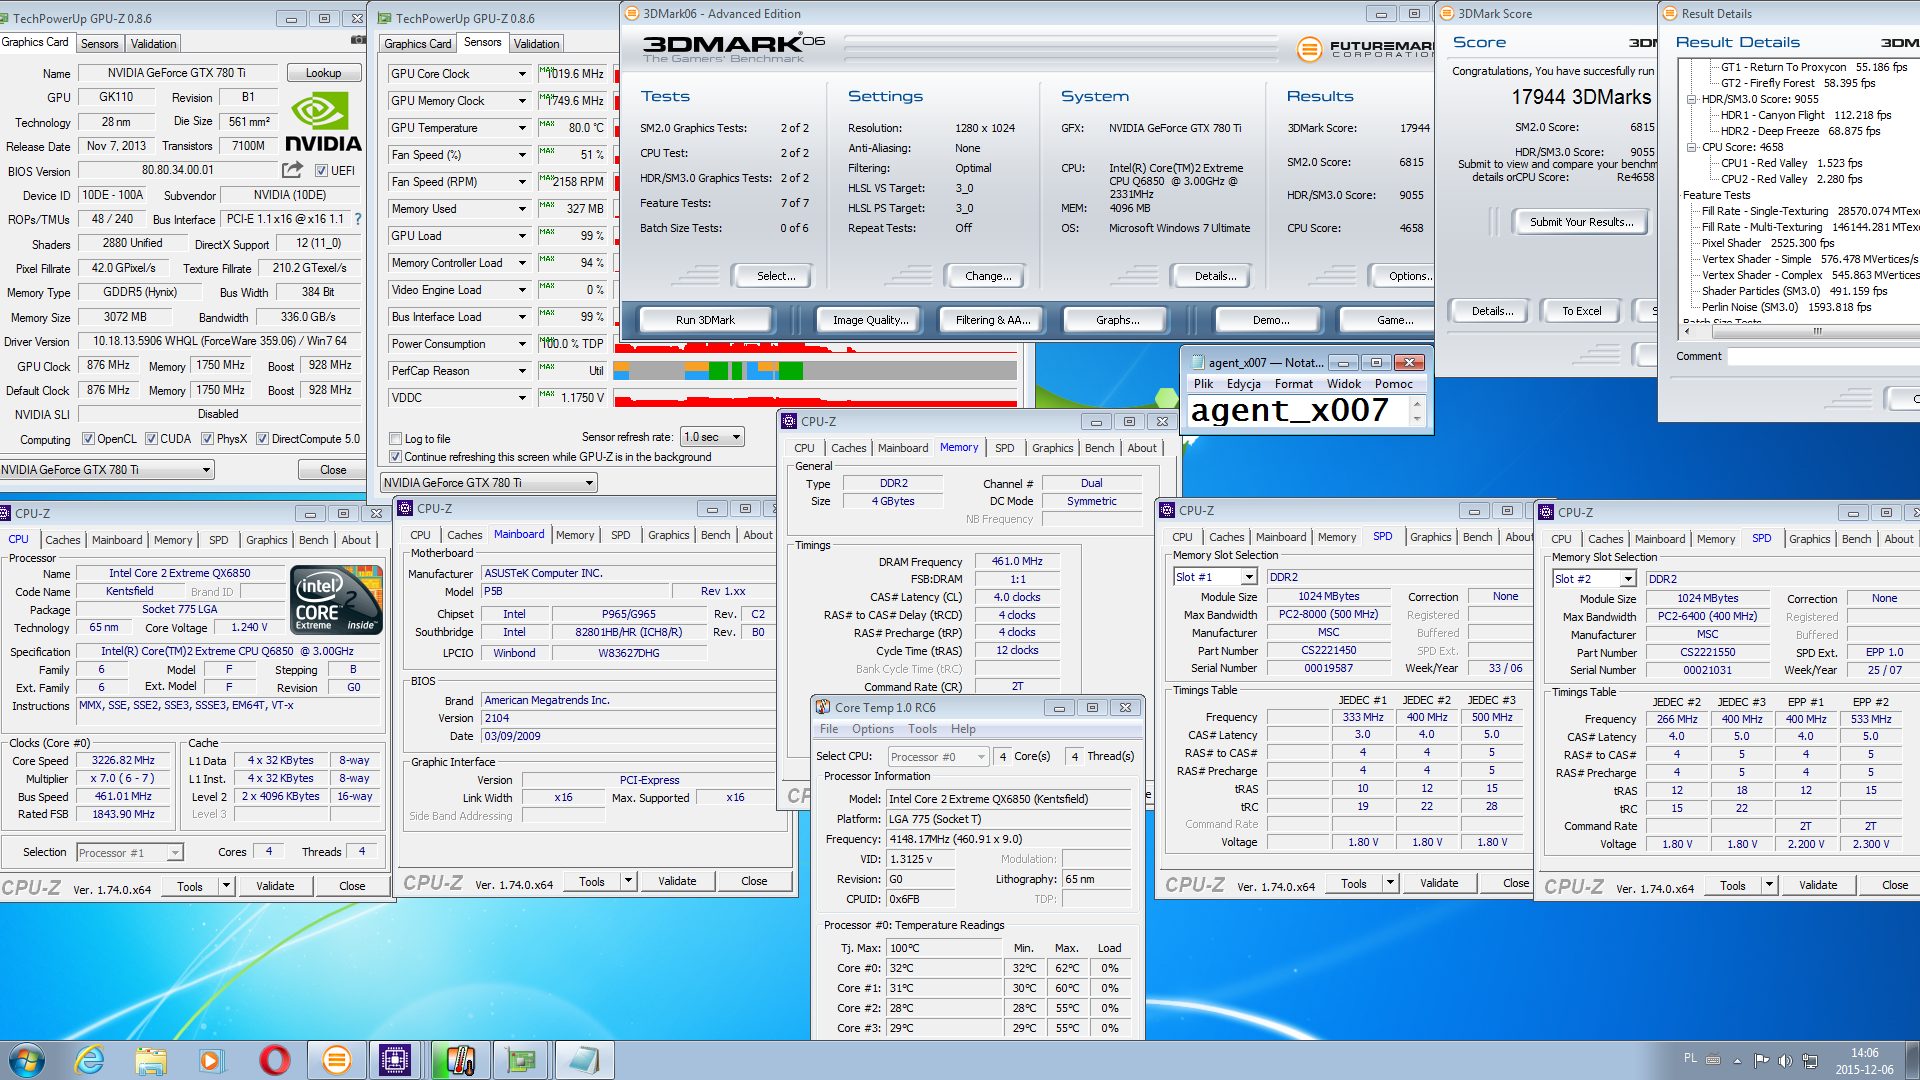
Task: Toggle the DirectCompute 5.0 checkbox
Action: [262, 439]
